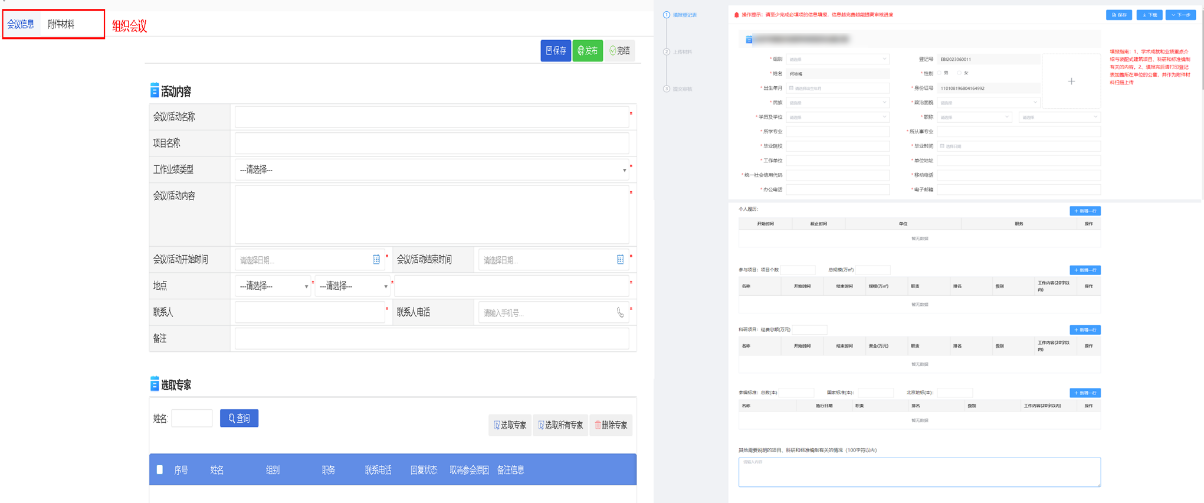Viewport: 1204px width, 503px height.
Task: Click the phone icon in 联系人电话 field
Action: (621, 313)
